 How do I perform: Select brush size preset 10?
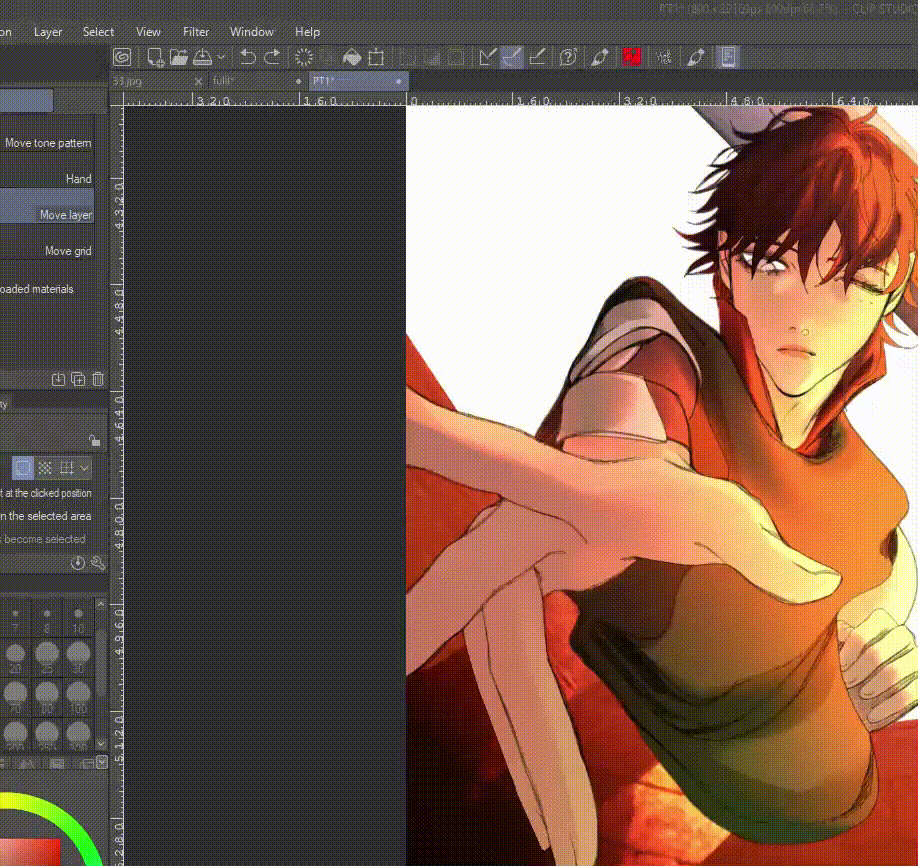(x=78, y=619)
